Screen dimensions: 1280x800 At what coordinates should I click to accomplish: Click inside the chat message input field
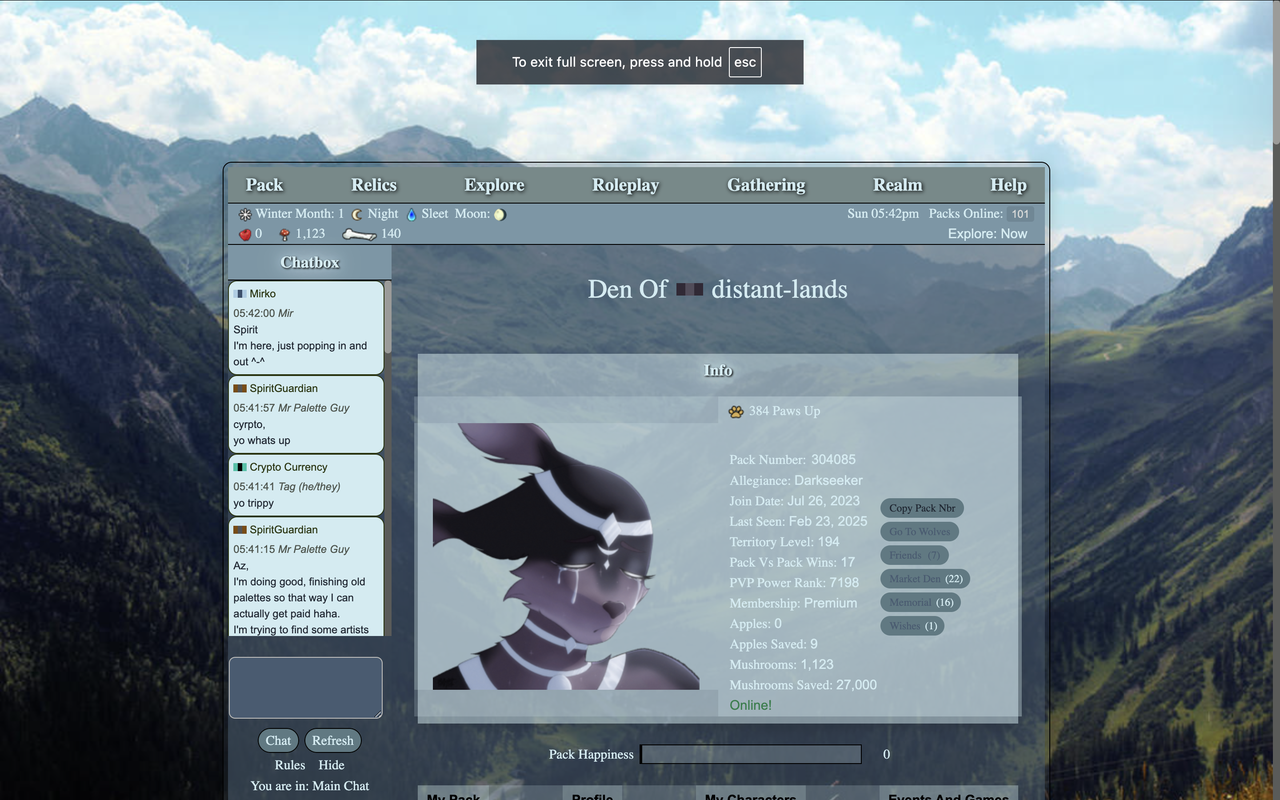click(305, 687)
